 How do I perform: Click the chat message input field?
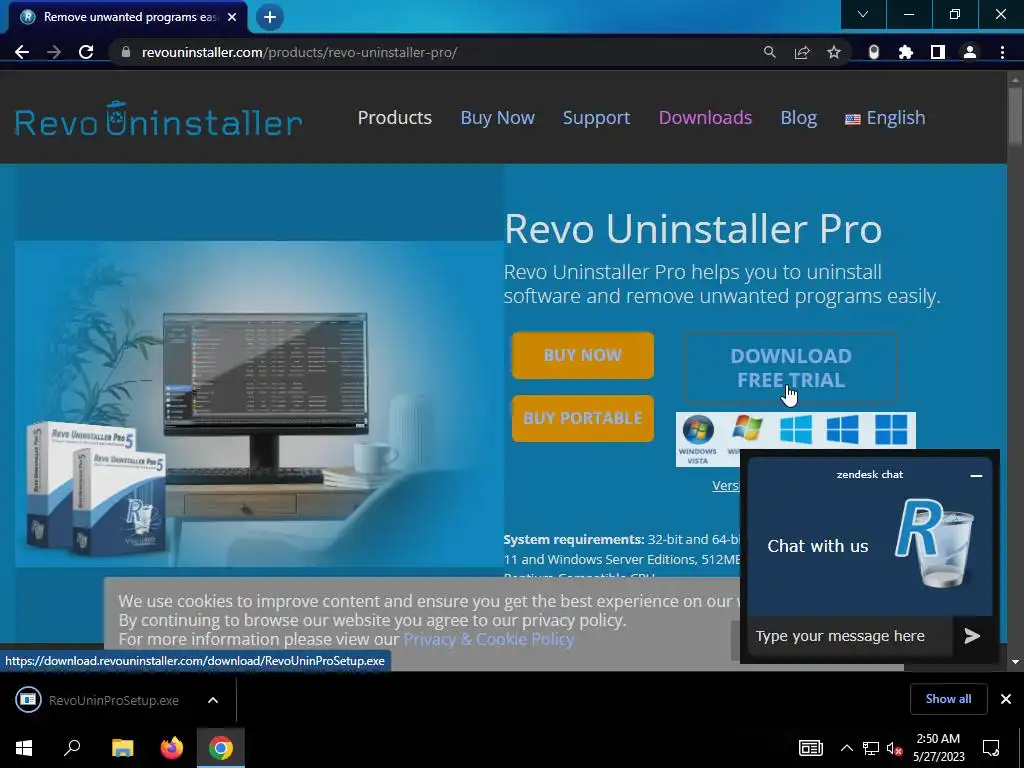point(848,635)
